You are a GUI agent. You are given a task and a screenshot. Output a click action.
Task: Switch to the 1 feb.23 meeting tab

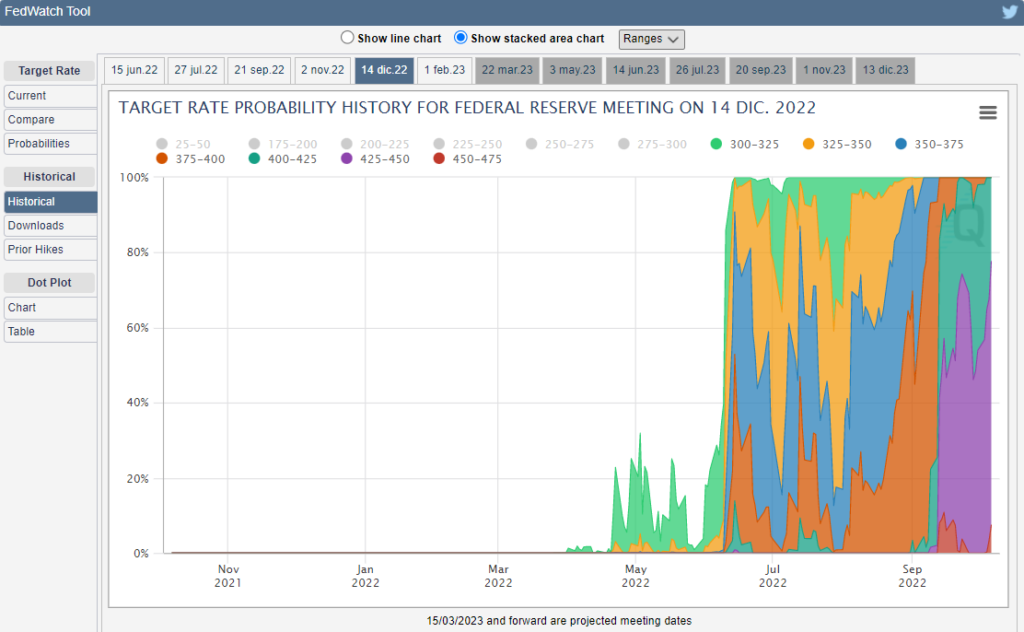(x=445, y=70)
